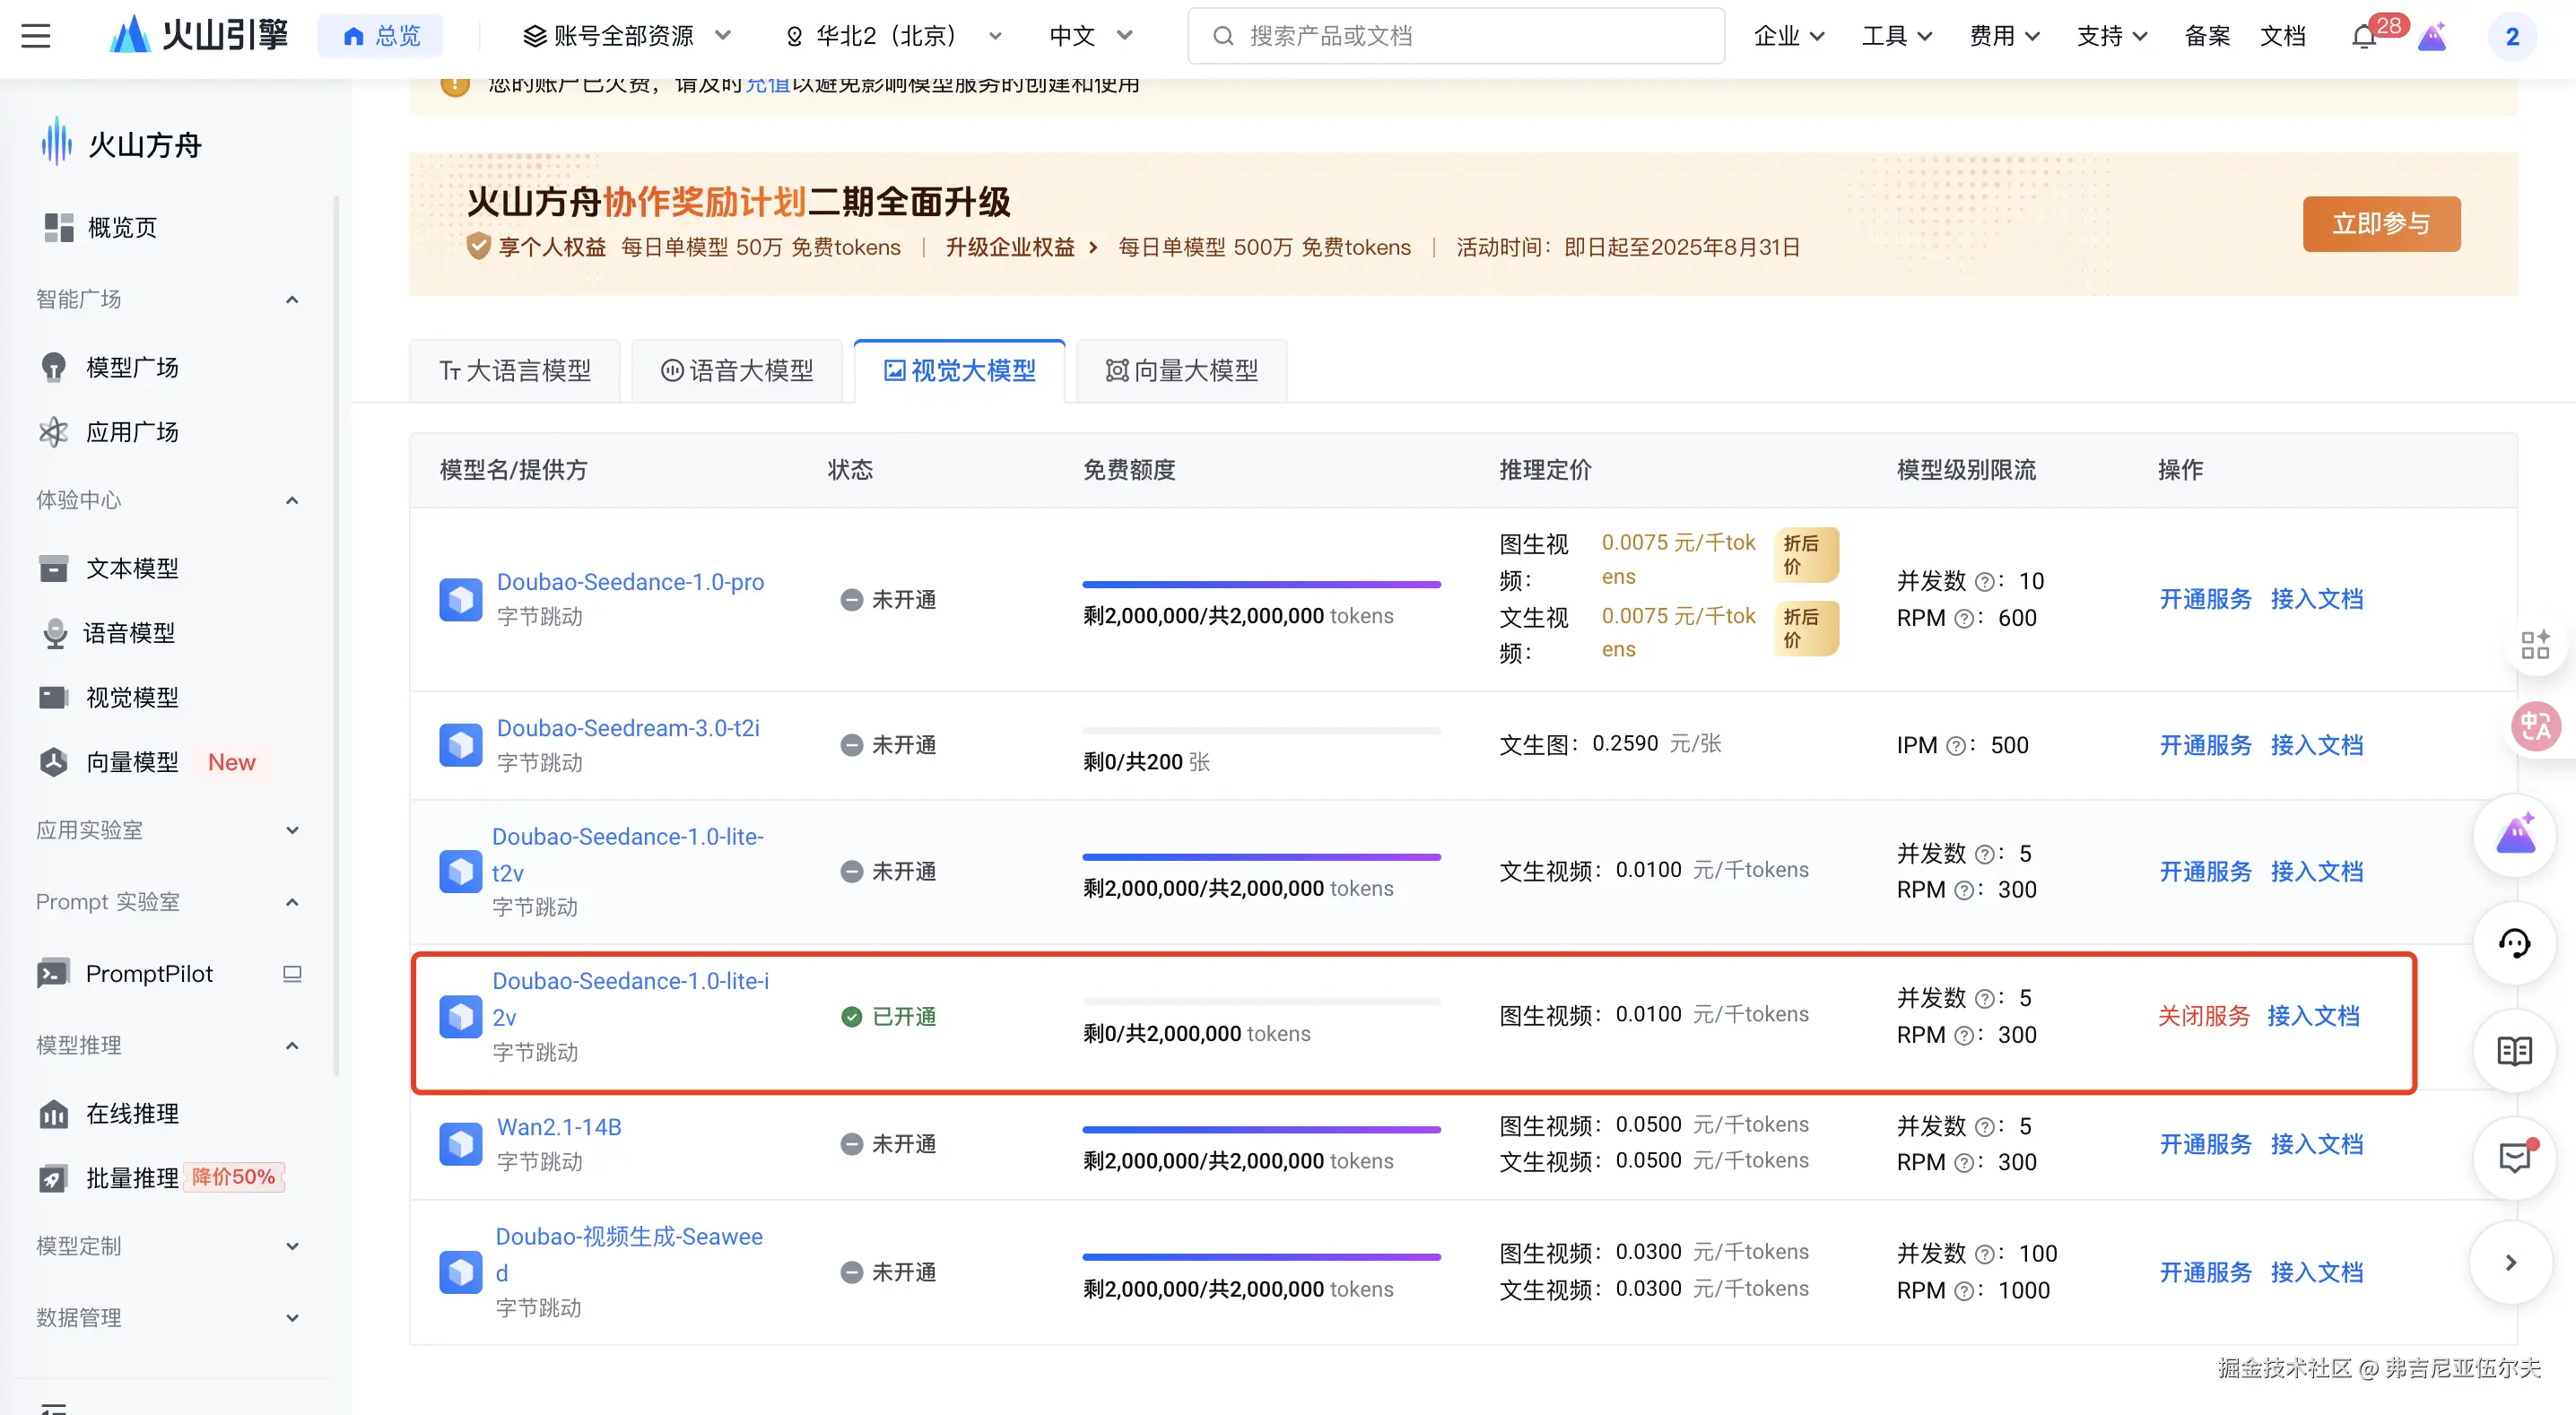Screen dimensions: 2576x1415
Task: Expand the 应用实验室 sidebar section
Action: 292,830
